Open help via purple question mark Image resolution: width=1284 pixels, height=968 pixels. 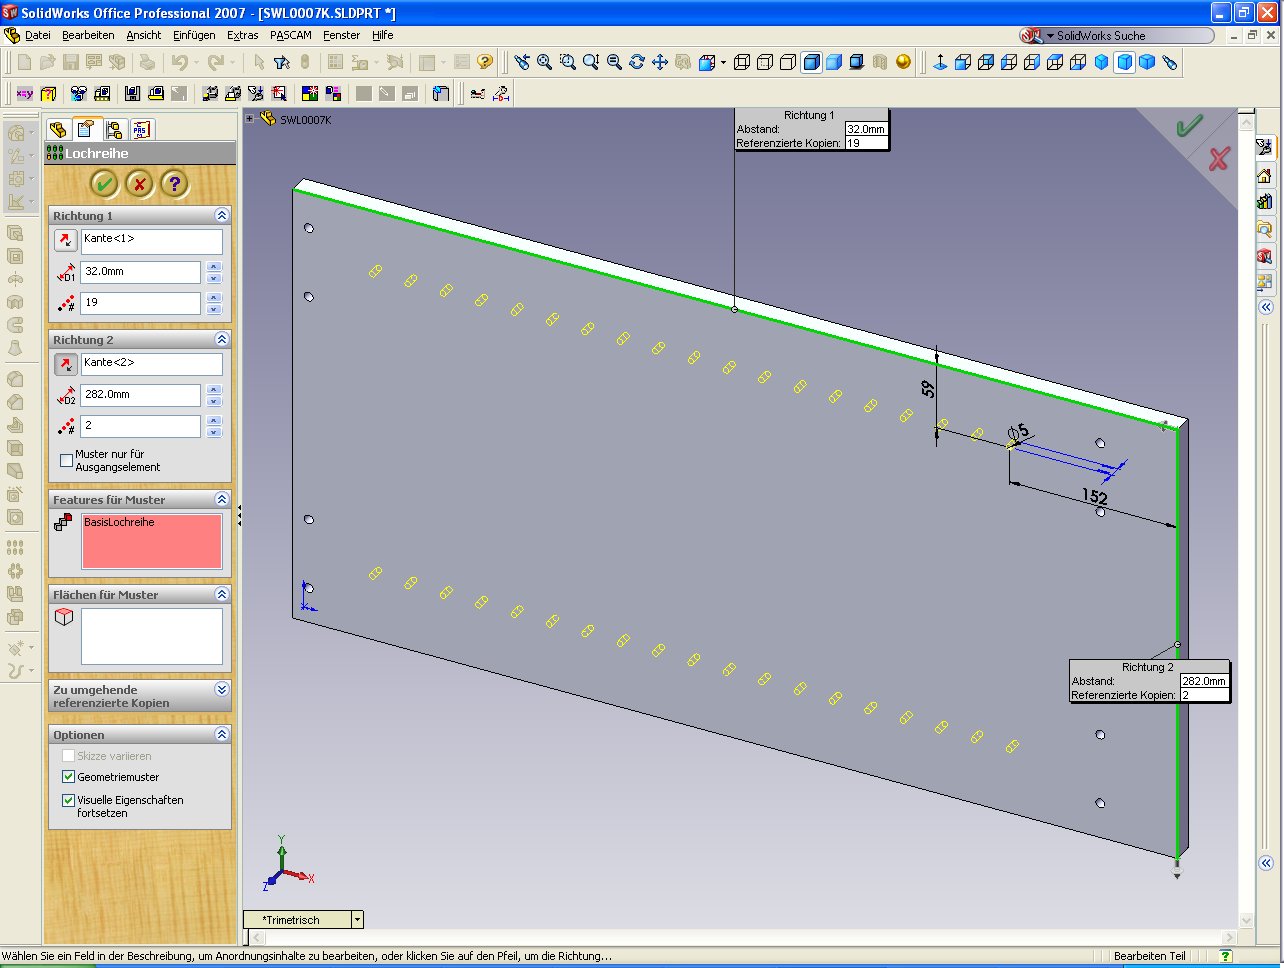(x=174, y=183)
